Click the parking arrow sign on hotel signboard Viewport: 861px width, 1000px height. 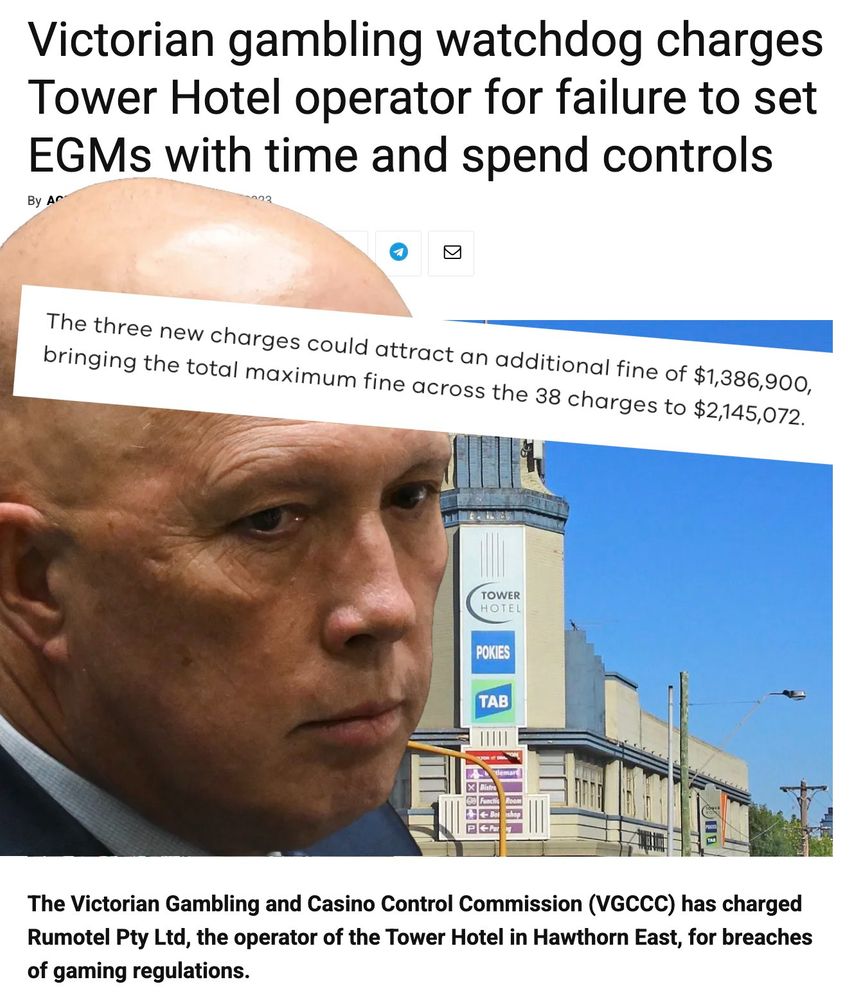(494, 828)
